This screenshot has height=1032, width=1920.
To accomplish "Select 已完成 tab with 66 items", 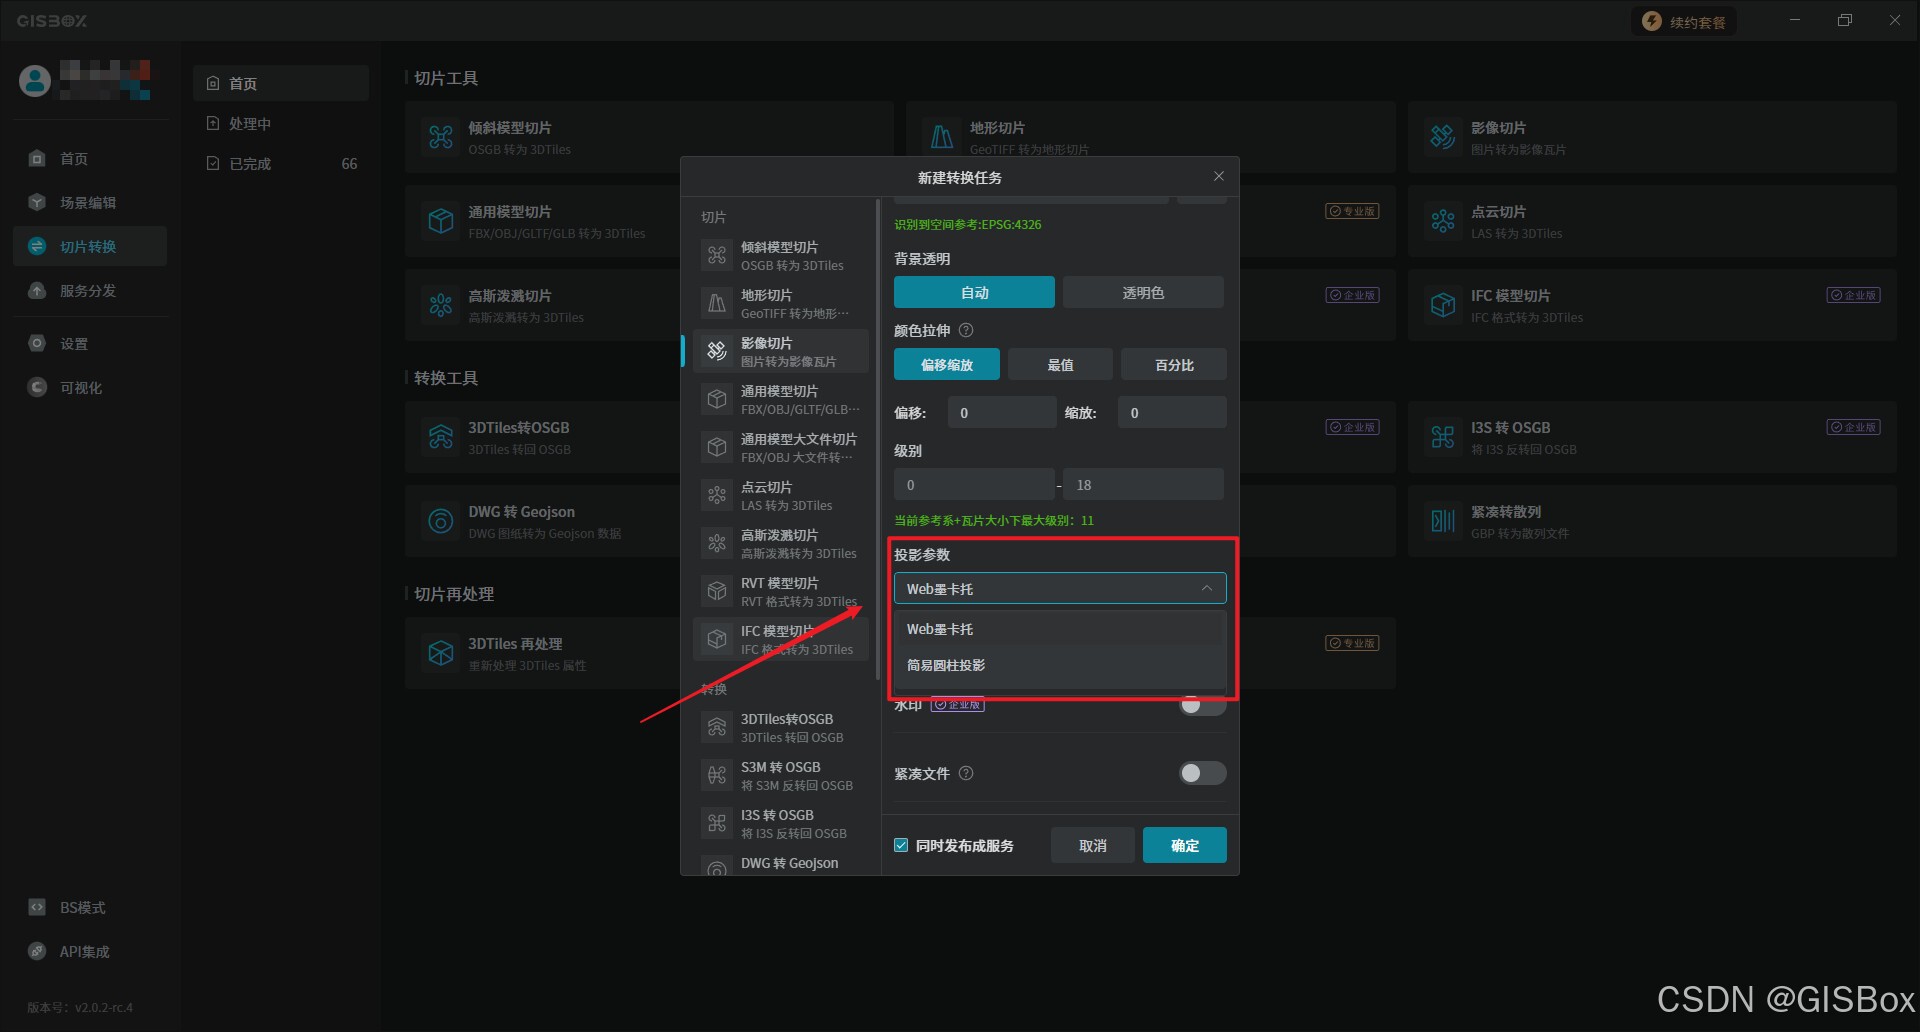I will [281, 164].
